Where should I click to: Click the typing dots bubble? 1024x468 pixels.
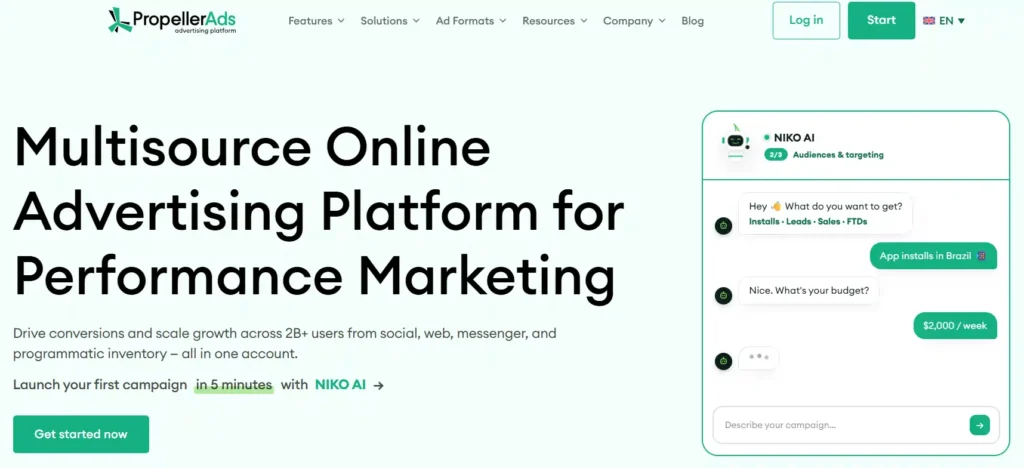click(759, 358)
